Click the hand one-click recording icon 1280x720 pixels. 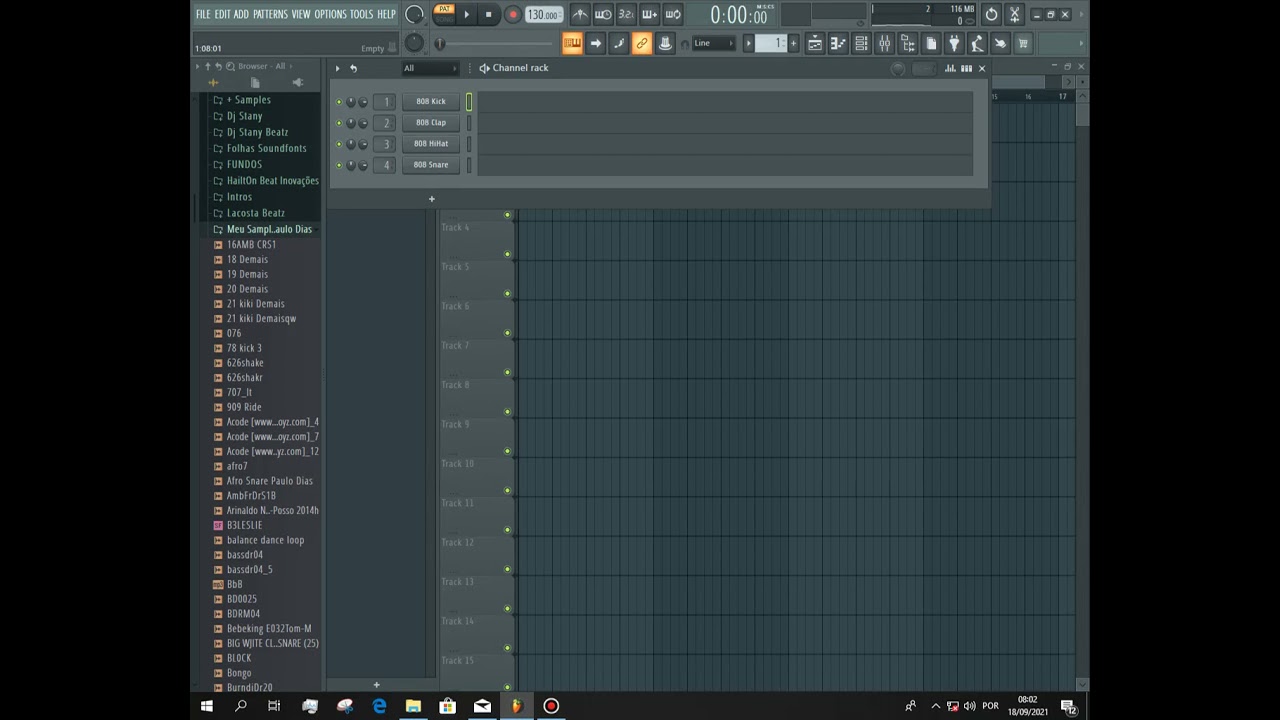(1000, 43)
